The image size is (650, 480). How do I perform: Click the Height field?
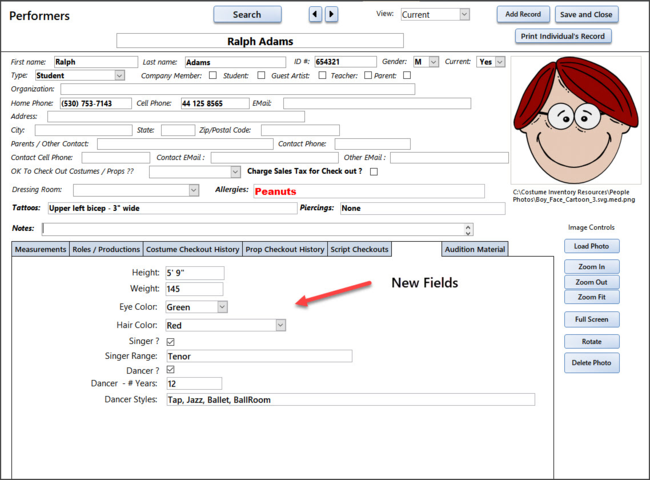pyautogui.click(x=195, y=273)
